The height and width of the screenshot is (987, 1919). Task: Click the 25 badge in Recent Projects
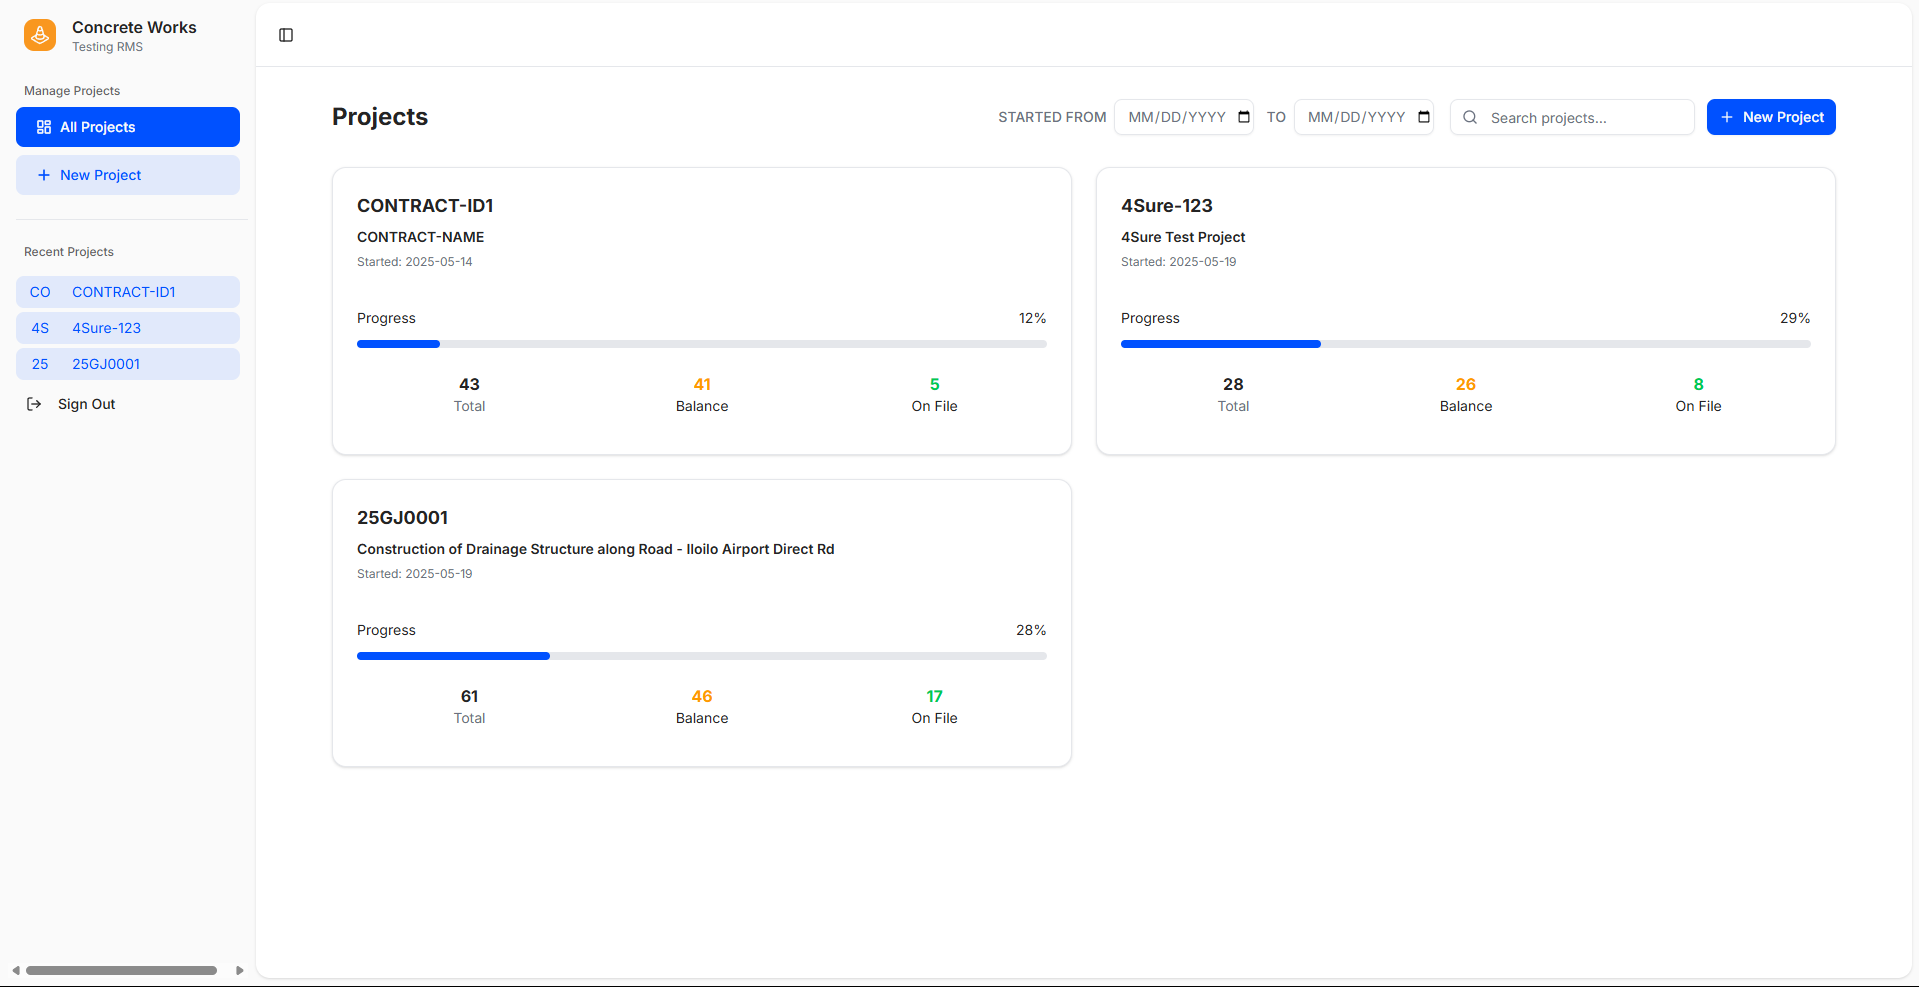pos(40,364)
